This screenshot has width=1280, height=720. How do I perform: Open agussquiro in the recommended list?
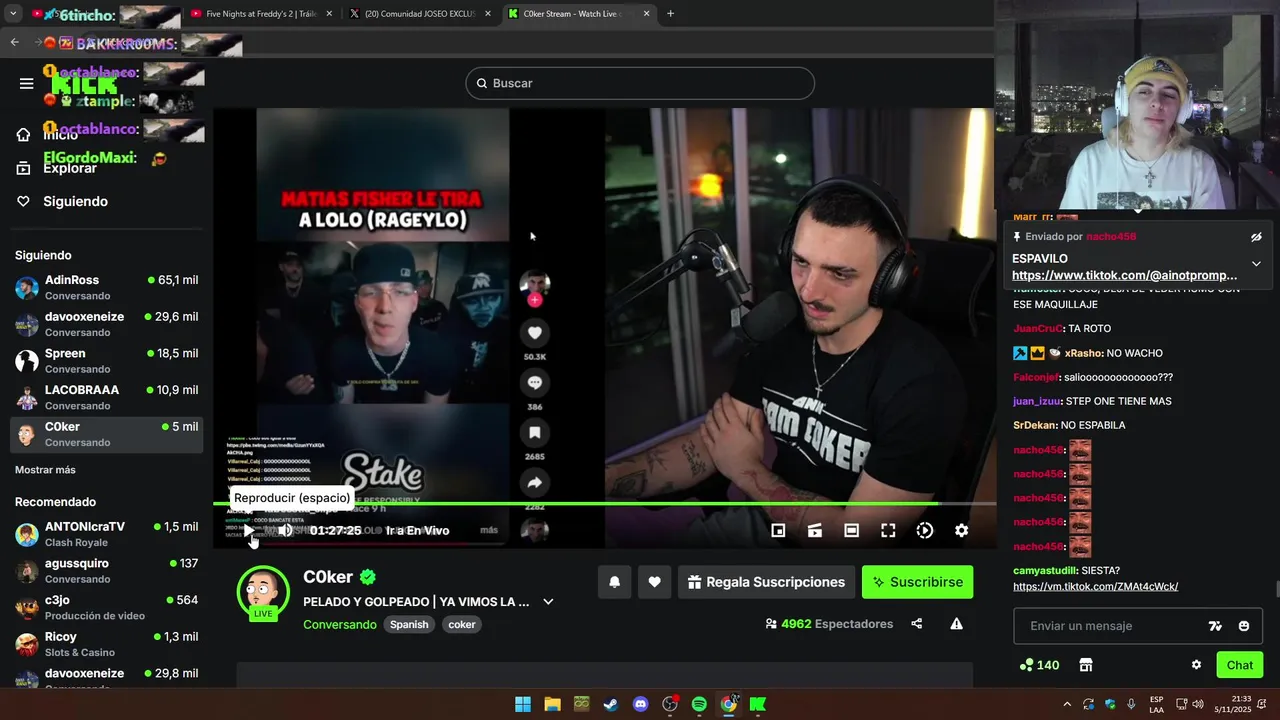[x=106, y=571]
